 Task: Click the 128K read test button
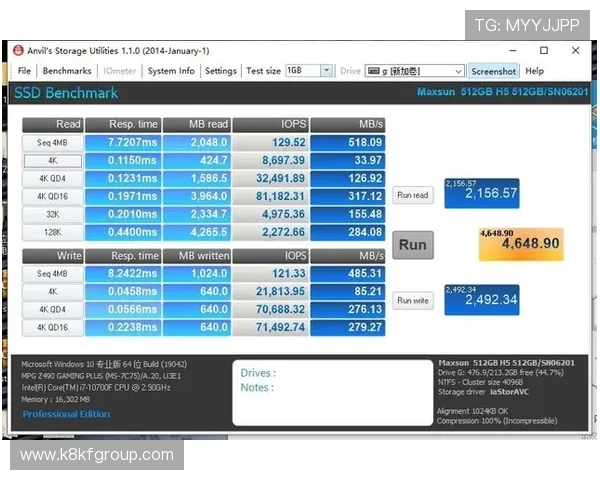tap(53, 232)
